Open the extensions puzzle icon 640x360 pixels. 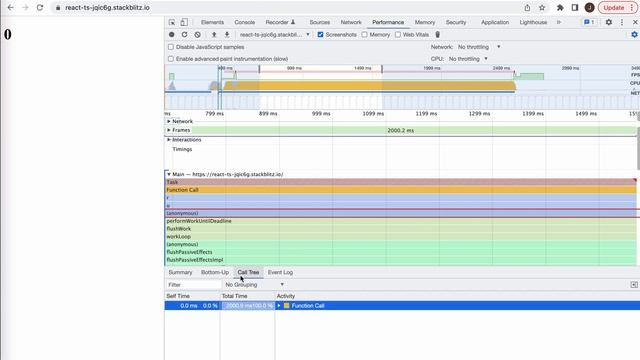coord(560,7)
